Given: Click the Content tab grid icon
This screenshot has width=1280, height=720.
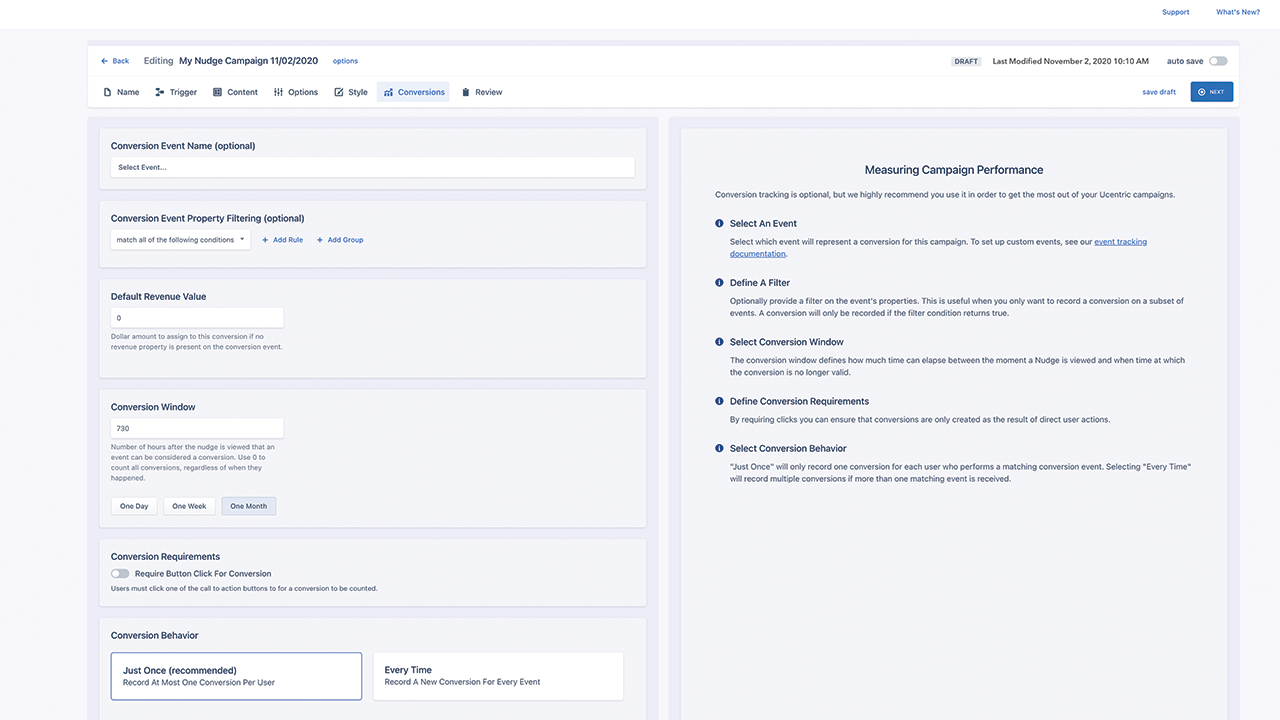Looking at the screenshot, I should click(218, 92).
